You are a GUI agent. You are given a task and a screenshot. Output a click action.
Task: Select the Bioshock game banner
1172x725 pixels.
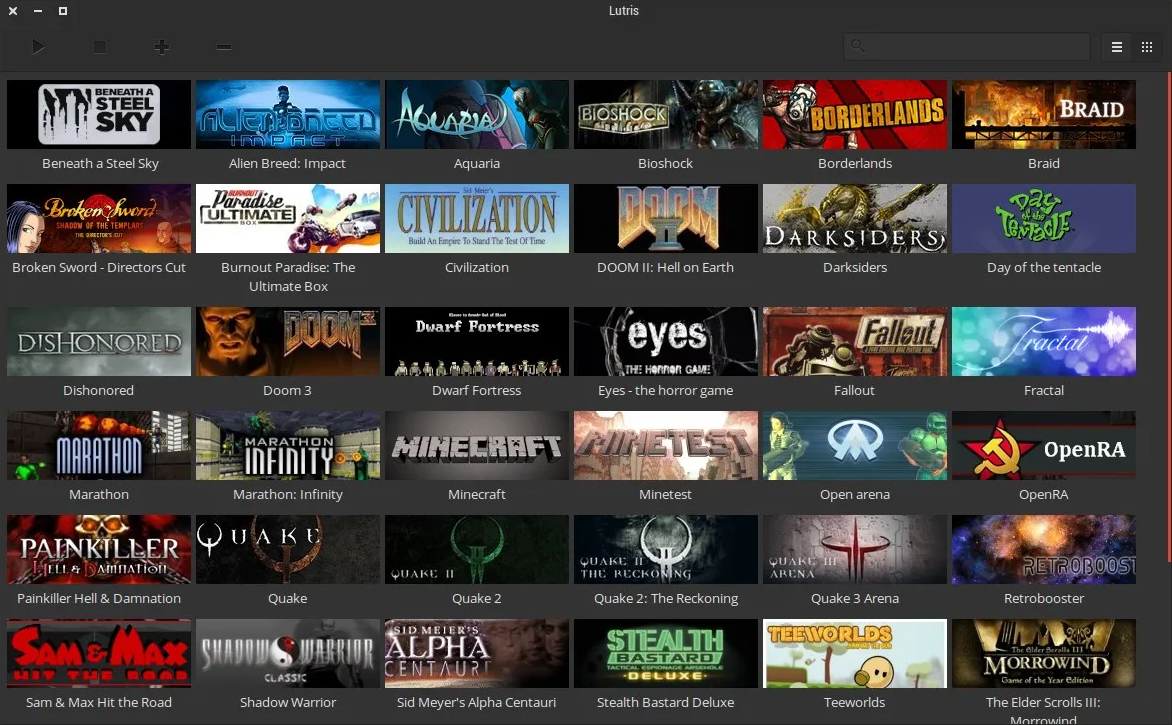[666, 114]
